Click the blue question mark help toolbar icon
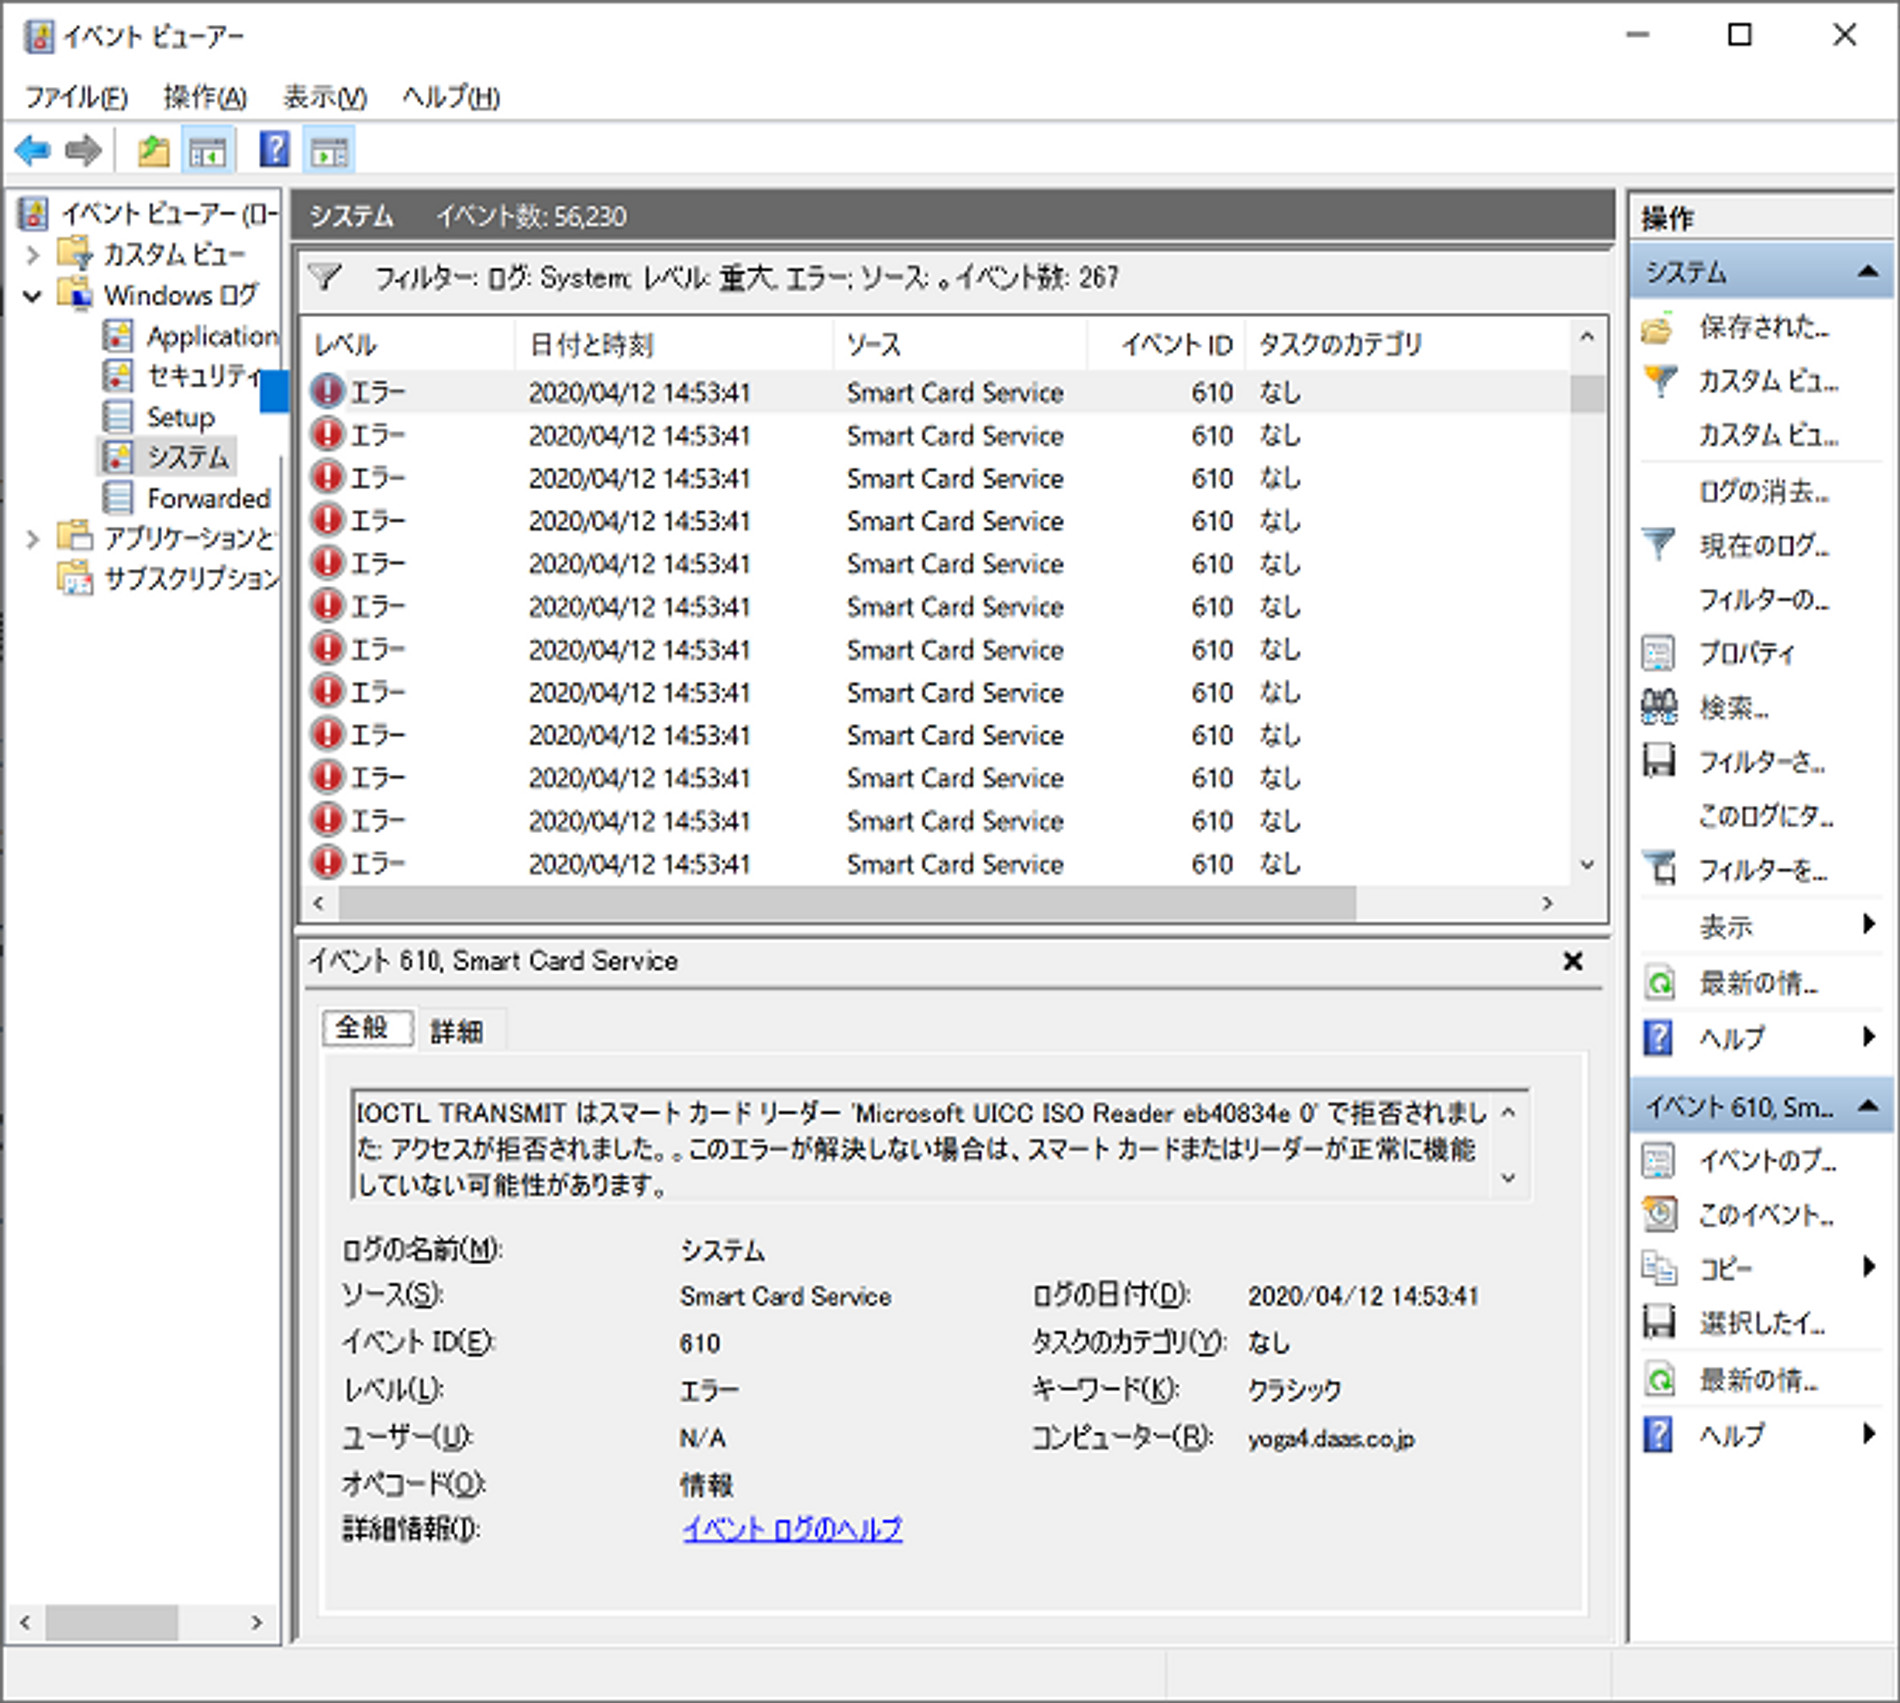 (x=274, y=151)
